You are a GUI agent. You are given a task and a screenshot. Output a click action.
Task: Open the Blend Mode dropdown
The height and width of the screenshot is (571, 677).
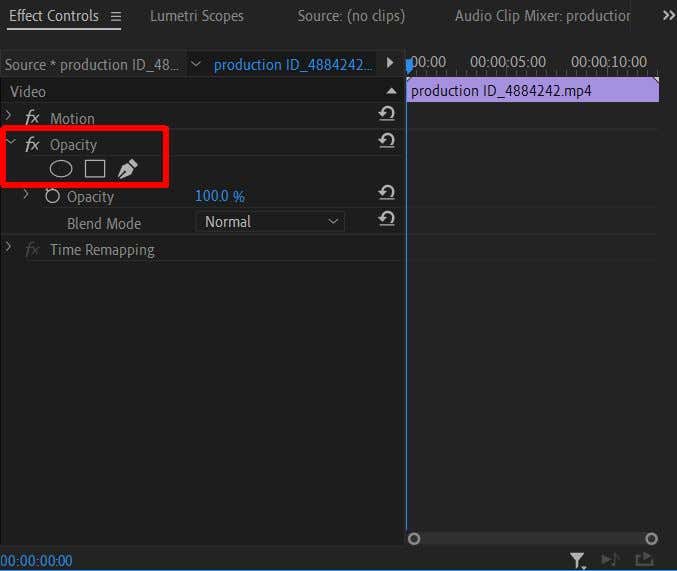coord(270,222)
